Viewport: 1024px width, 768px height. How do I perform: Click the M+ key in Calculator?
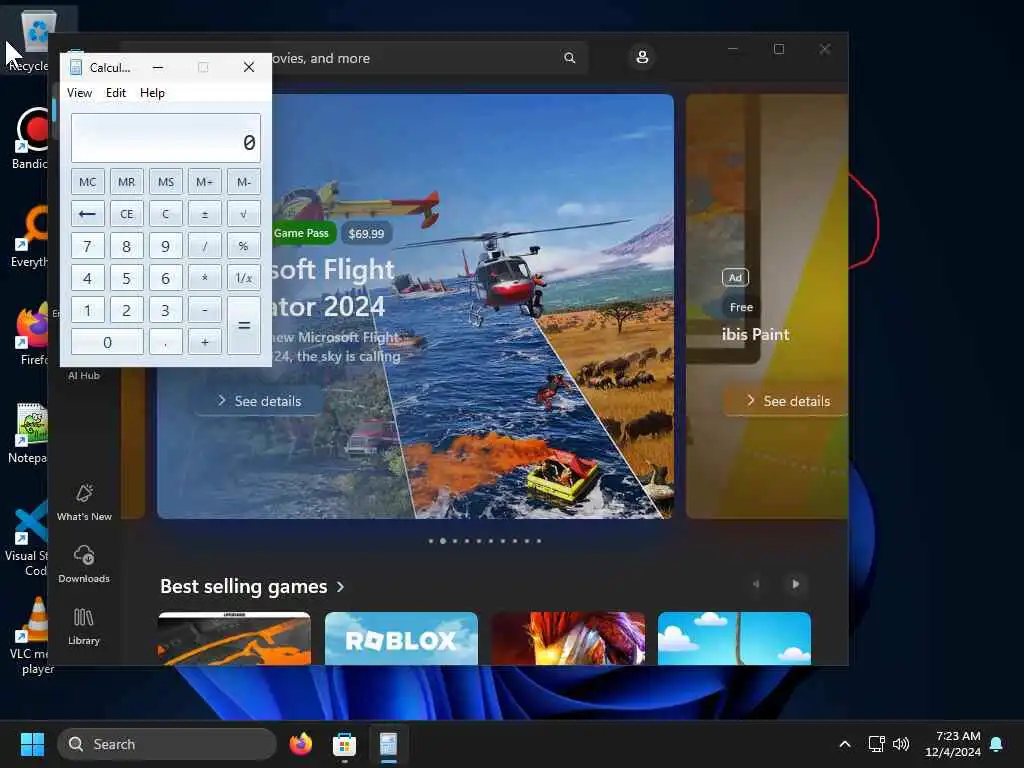click(x=204, y=182)
